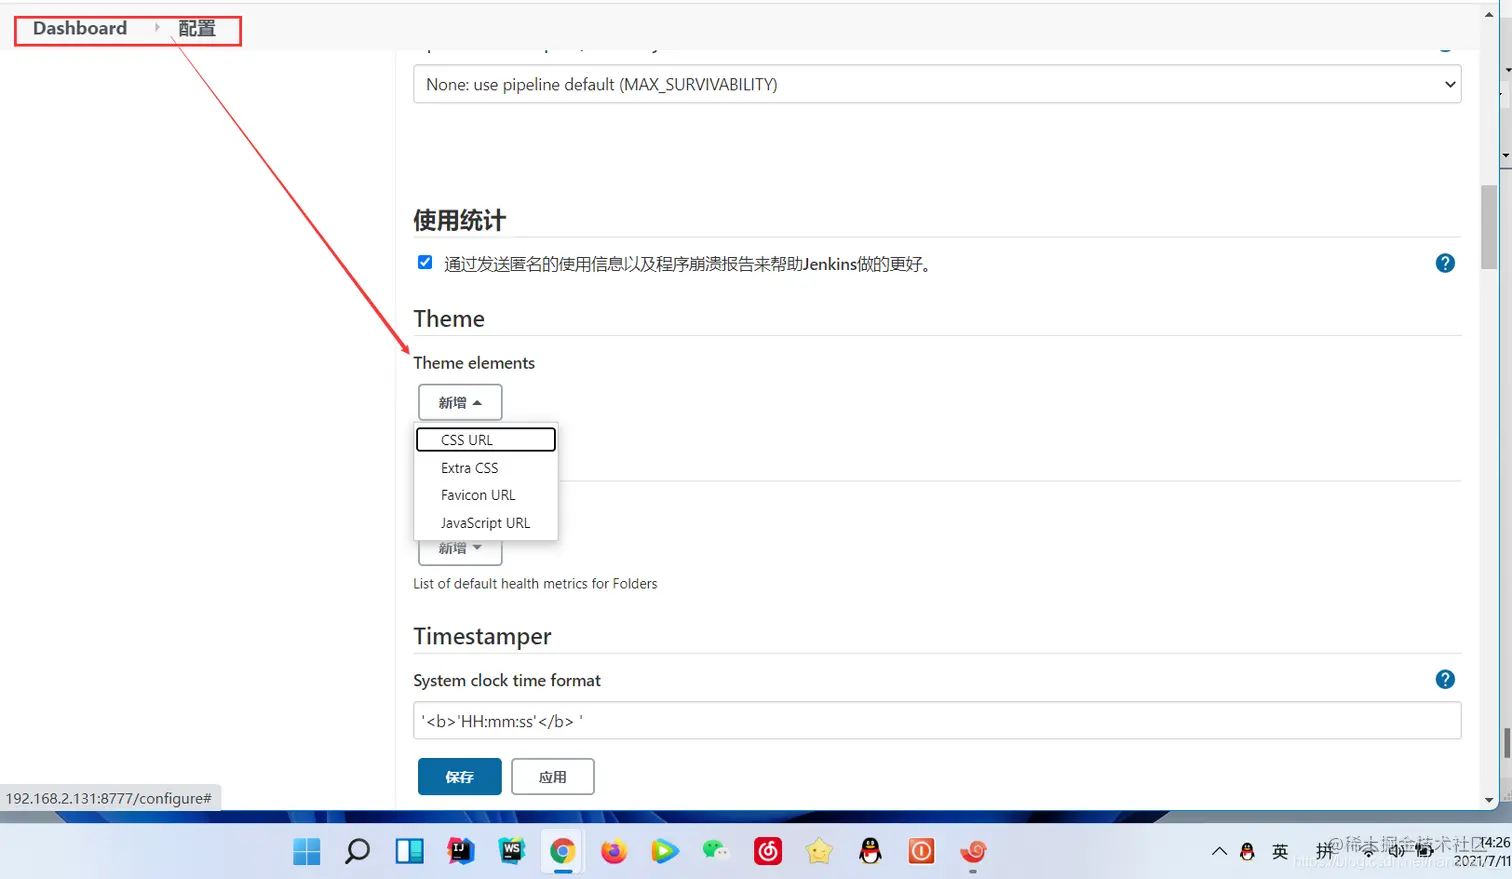Collapse the 新增 Theme elements dropdown
The height and width of the screenshot is (879, 1512).
click(460, 402)
